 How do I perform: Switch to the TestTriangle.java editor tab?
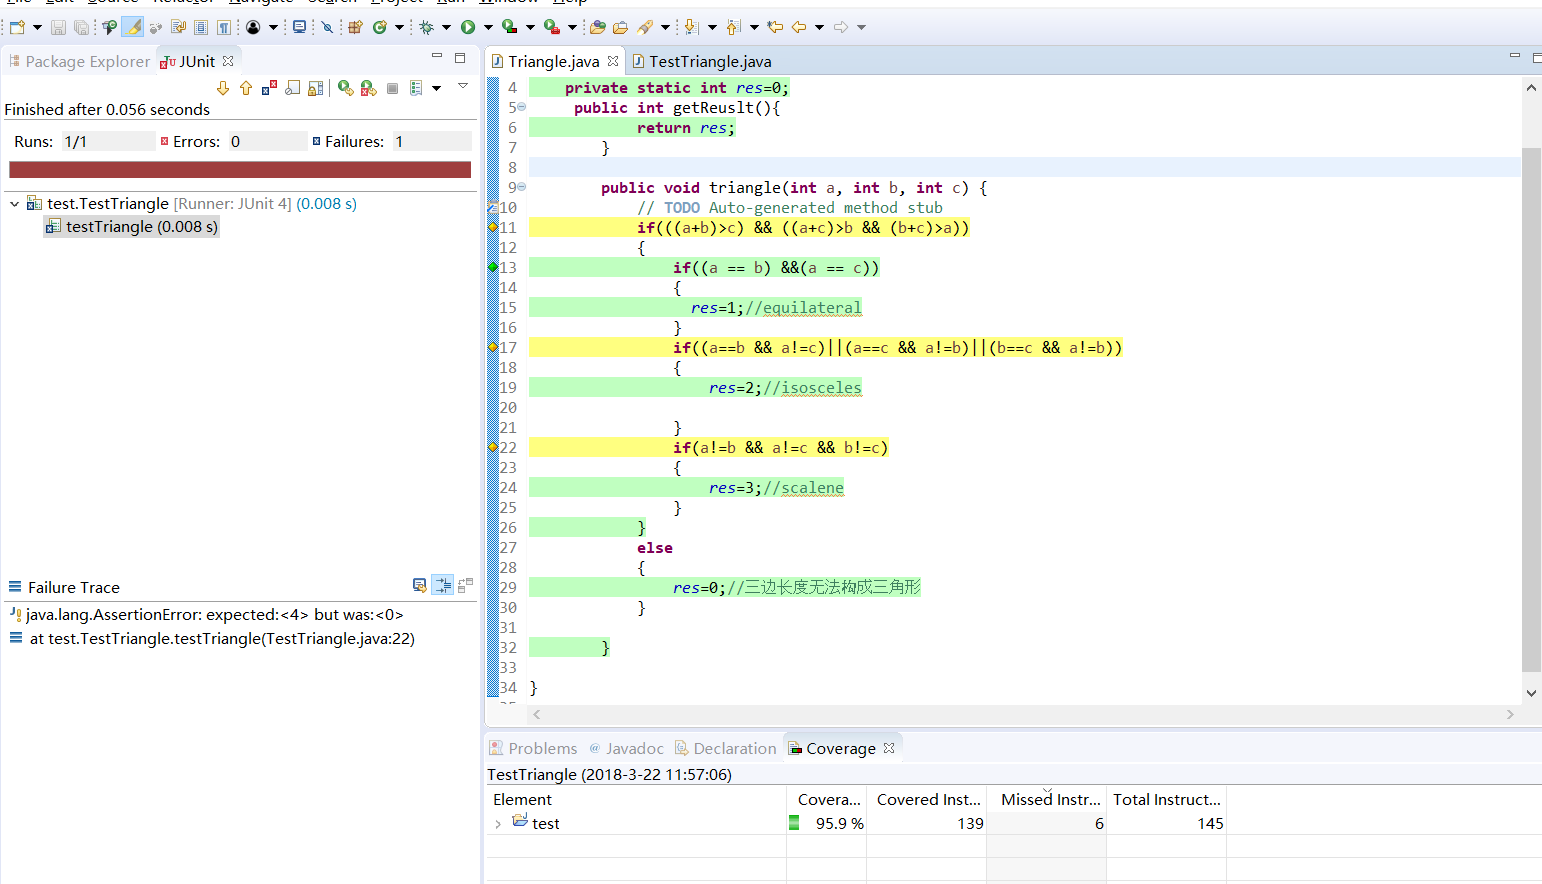[702, 61]
